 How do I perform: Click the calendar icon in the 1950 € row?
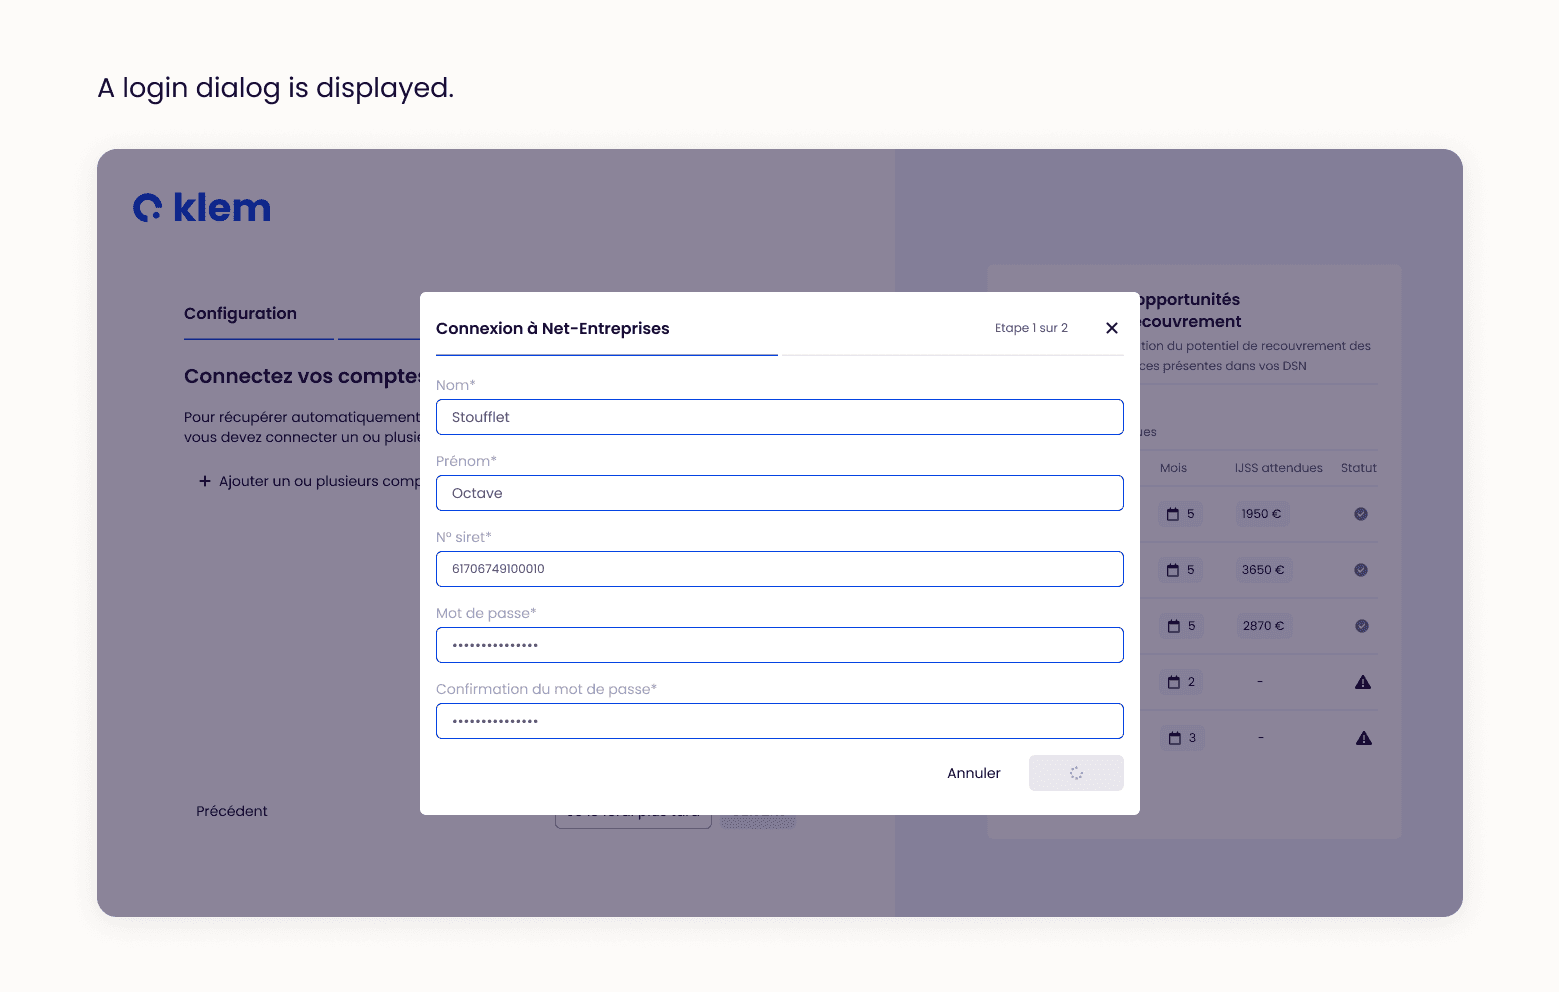click(1173, 514)
